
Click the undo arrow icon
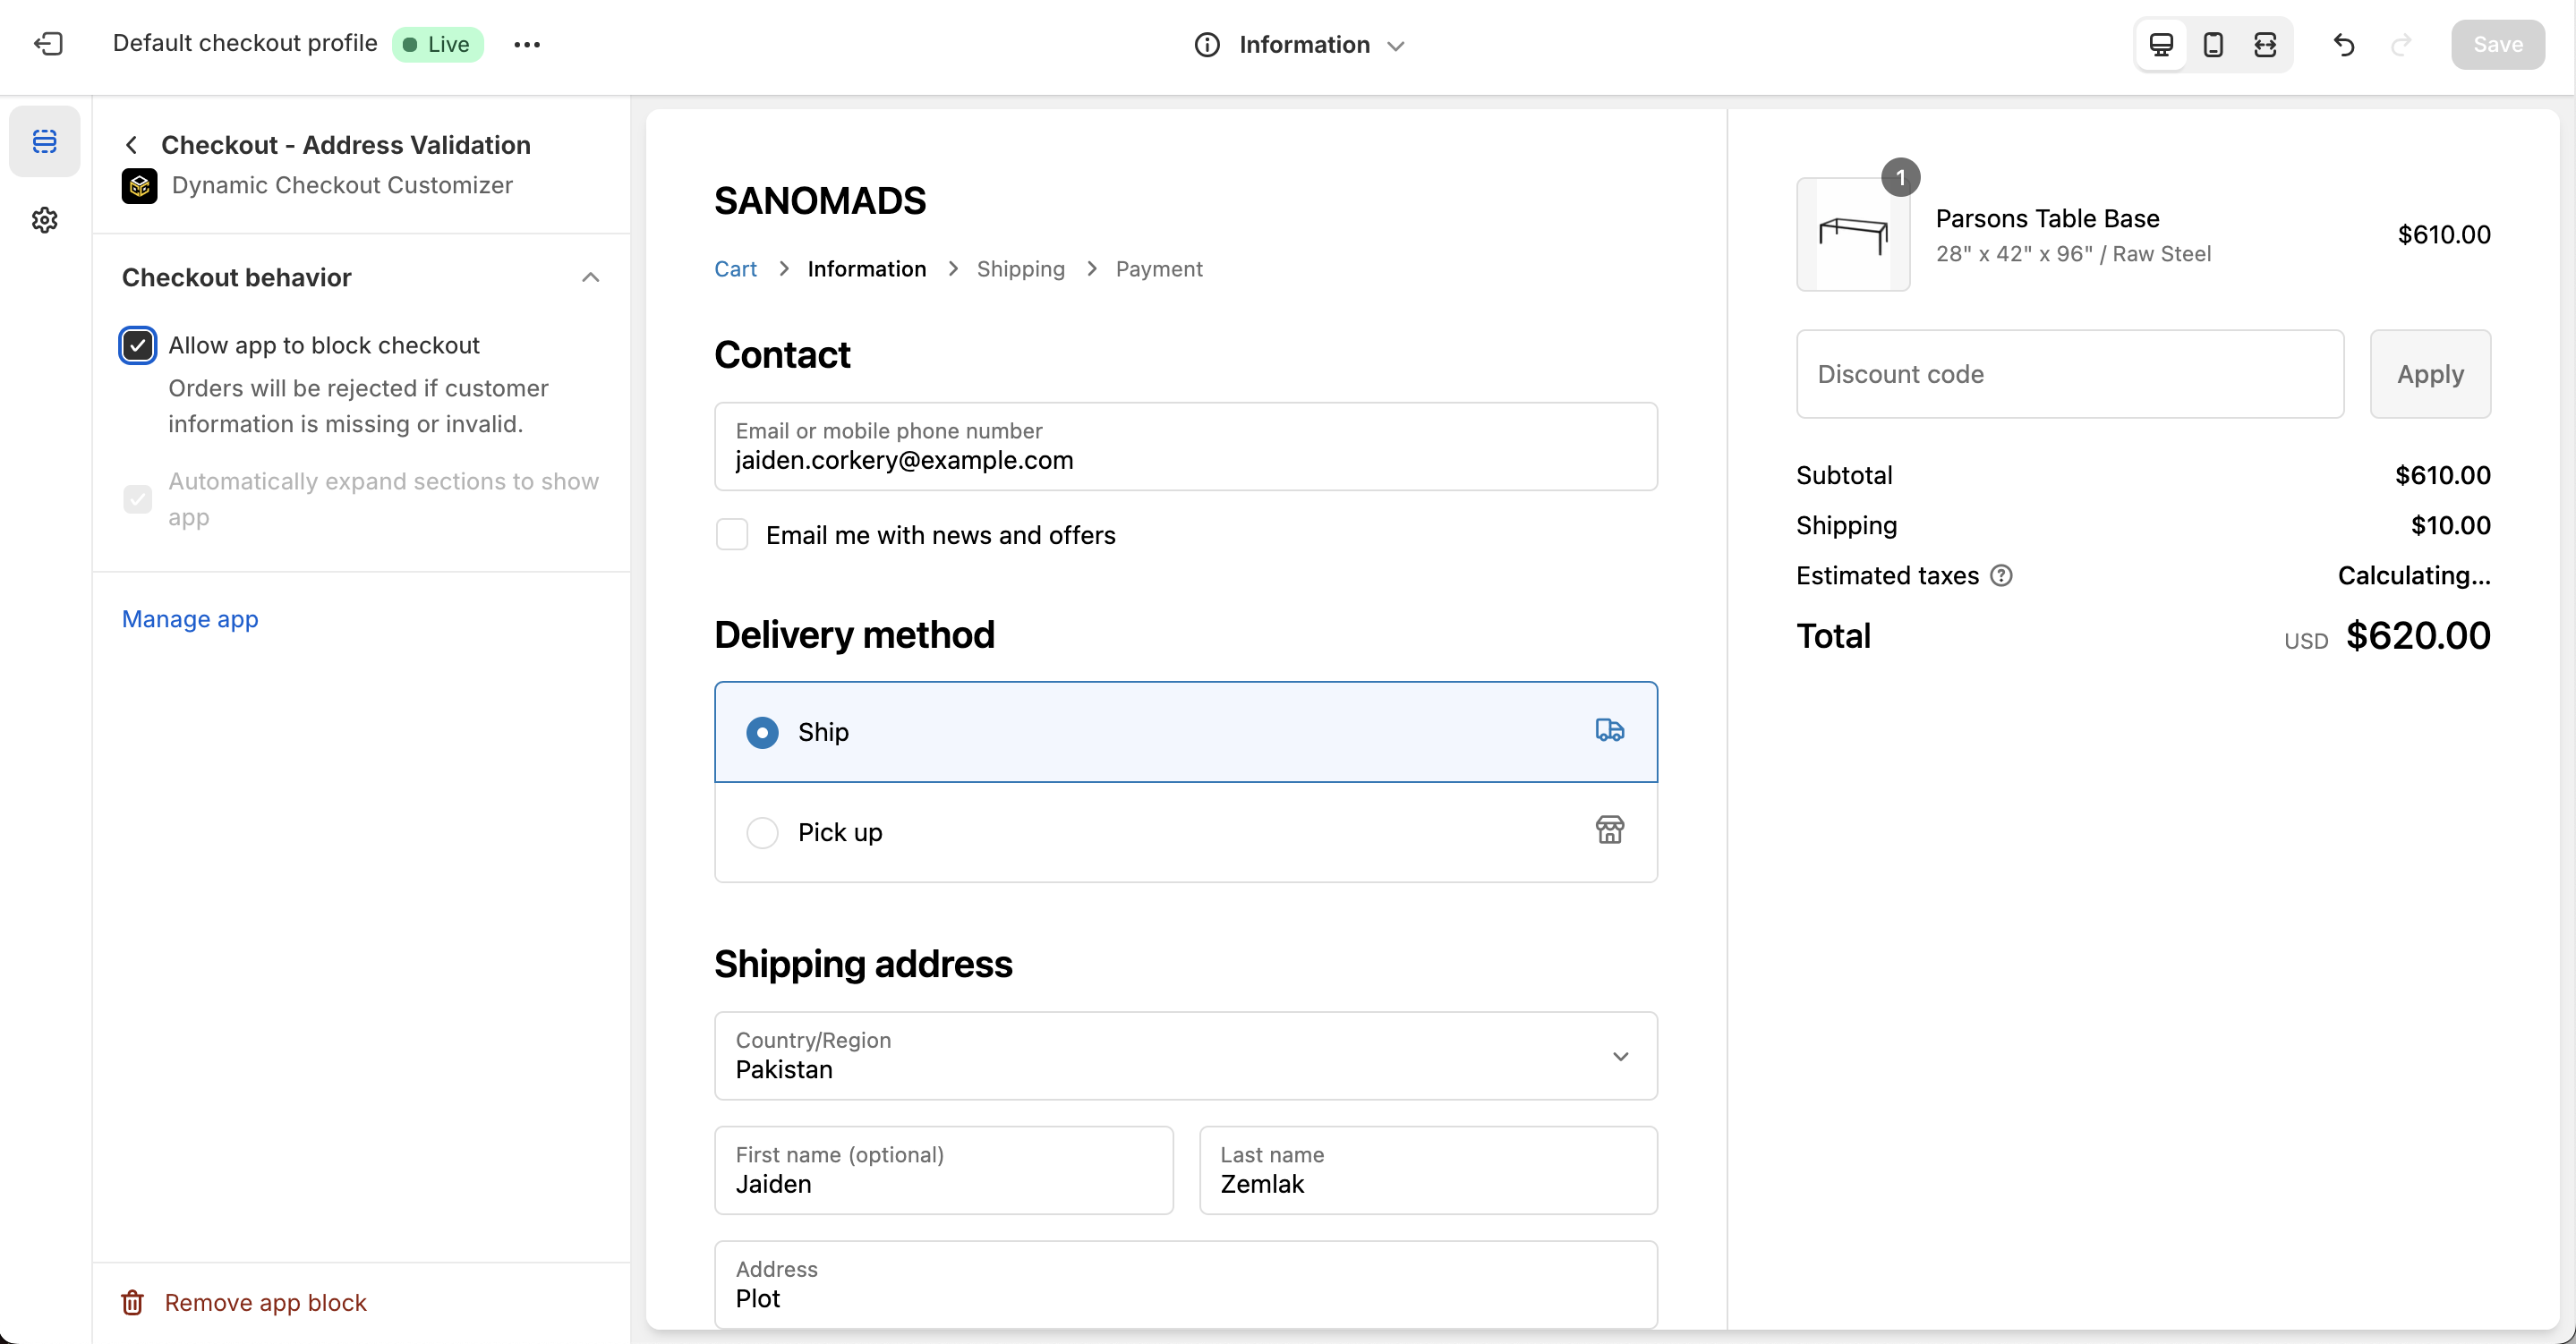coord(2344,44)
